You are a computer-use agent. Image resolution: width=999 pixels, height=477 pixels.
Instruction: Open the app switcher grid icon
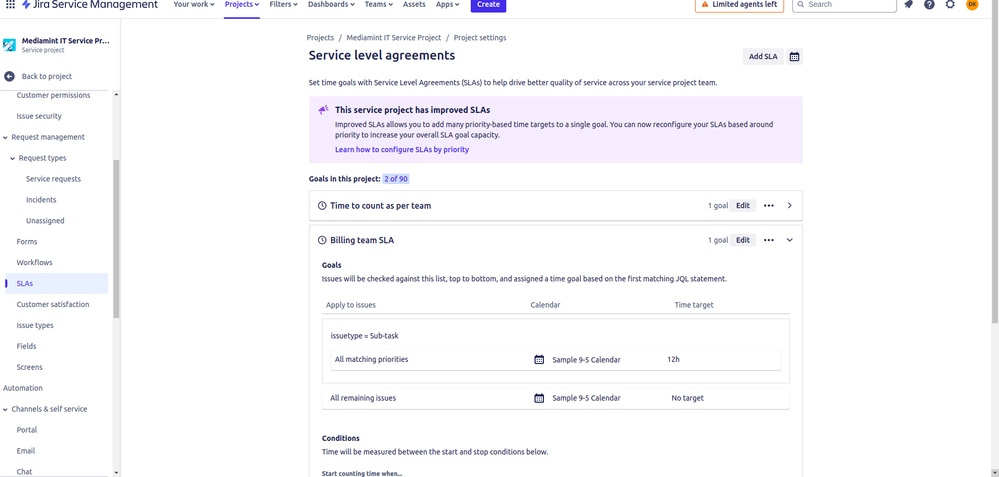click(10, 4)
